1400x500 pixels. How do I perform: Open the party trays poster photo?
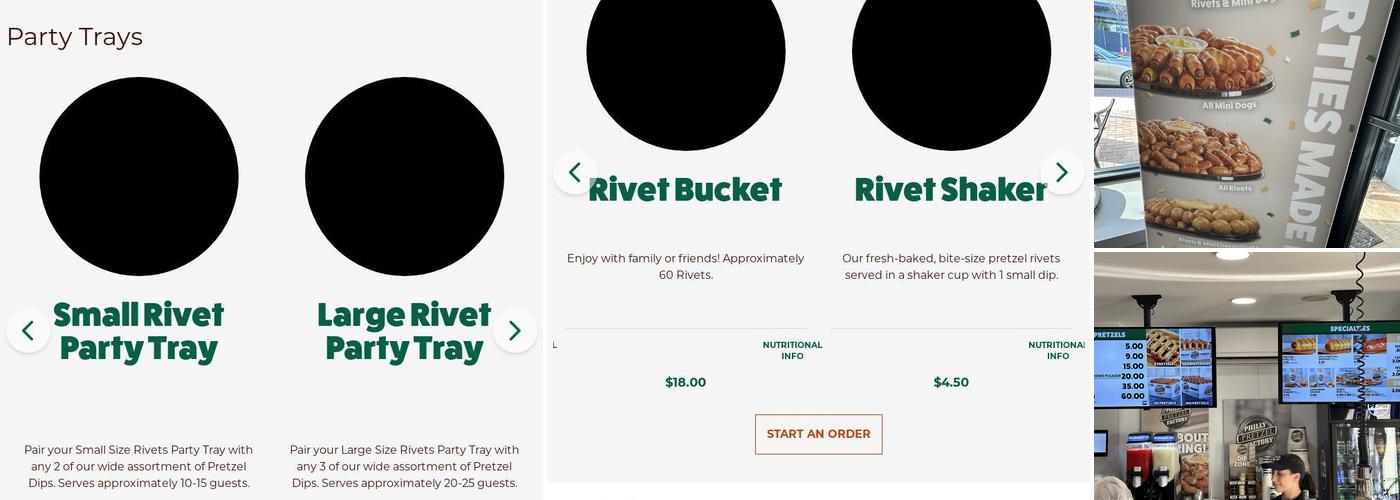1246,123
